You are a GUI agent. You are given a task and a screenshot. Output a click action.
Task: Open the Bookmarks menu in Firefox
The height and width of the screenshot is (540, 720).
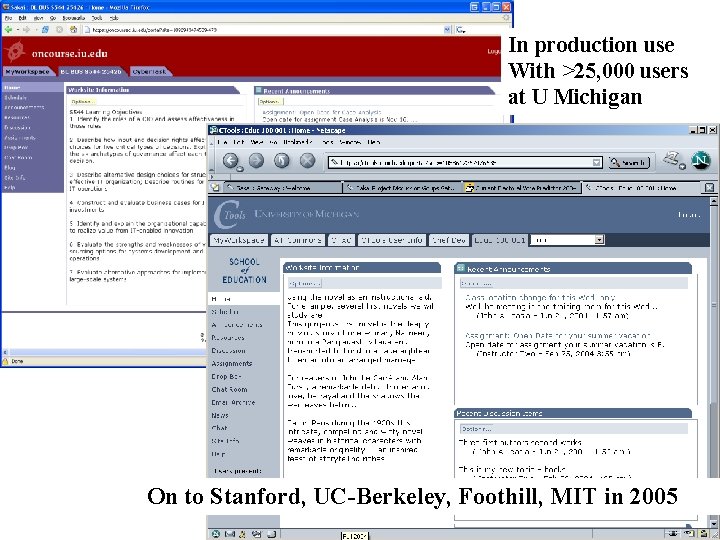(73, 18)
